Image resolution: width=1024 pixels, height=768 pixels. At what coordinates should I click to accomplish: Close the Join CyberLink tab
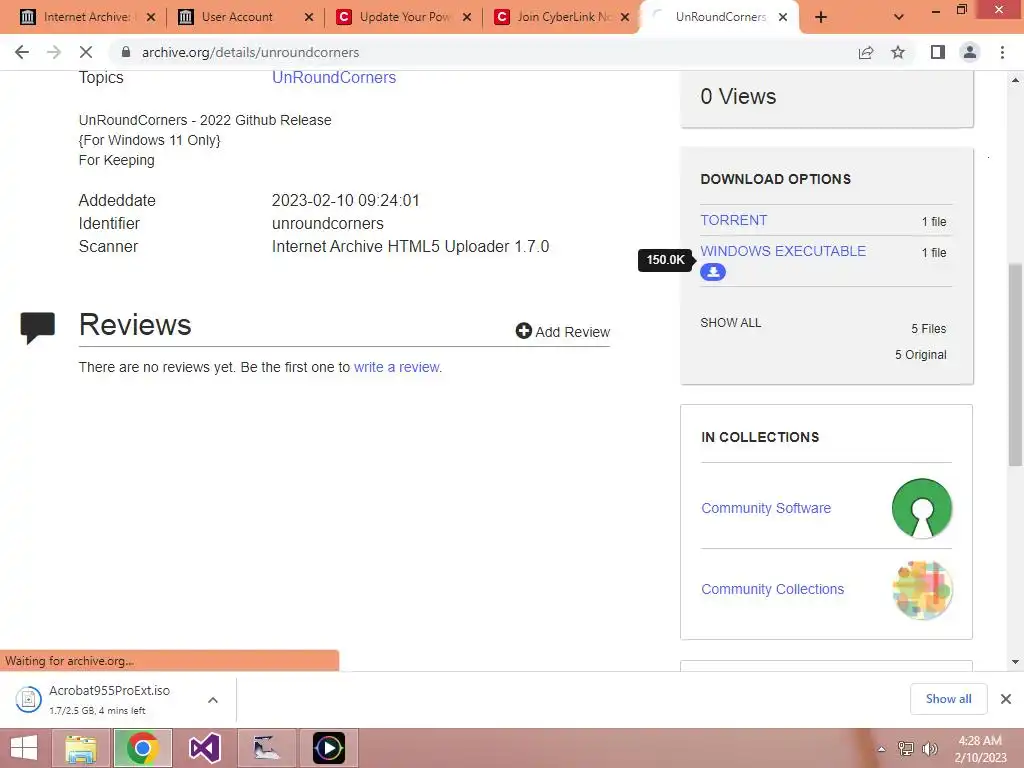coord(625,17)
